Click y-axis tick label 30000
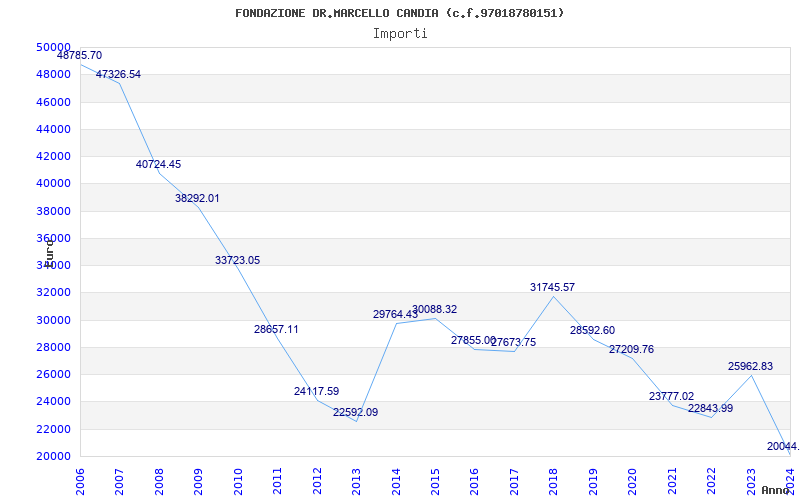Image resolution: width=800 pixels, height=500 pixels. (53, 320)
